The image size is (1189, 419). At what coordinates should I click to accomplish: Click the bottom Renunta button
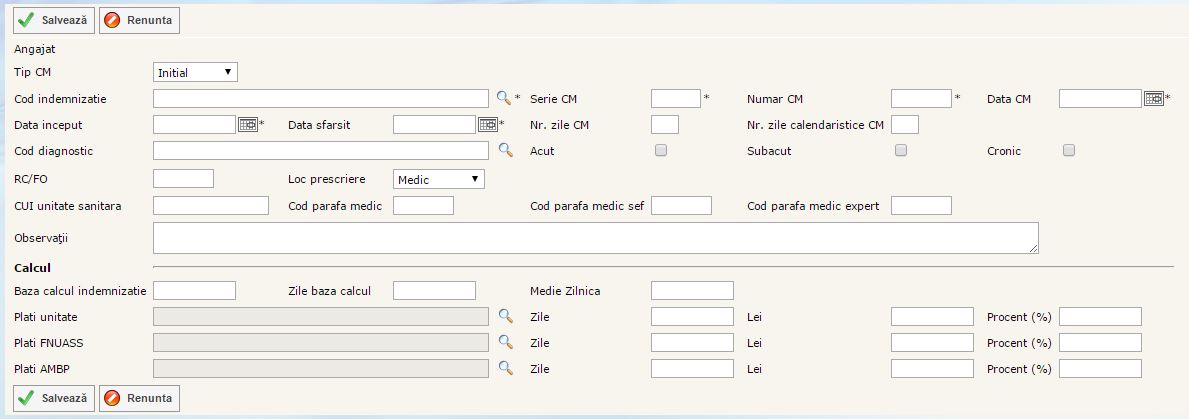(139, 397)
